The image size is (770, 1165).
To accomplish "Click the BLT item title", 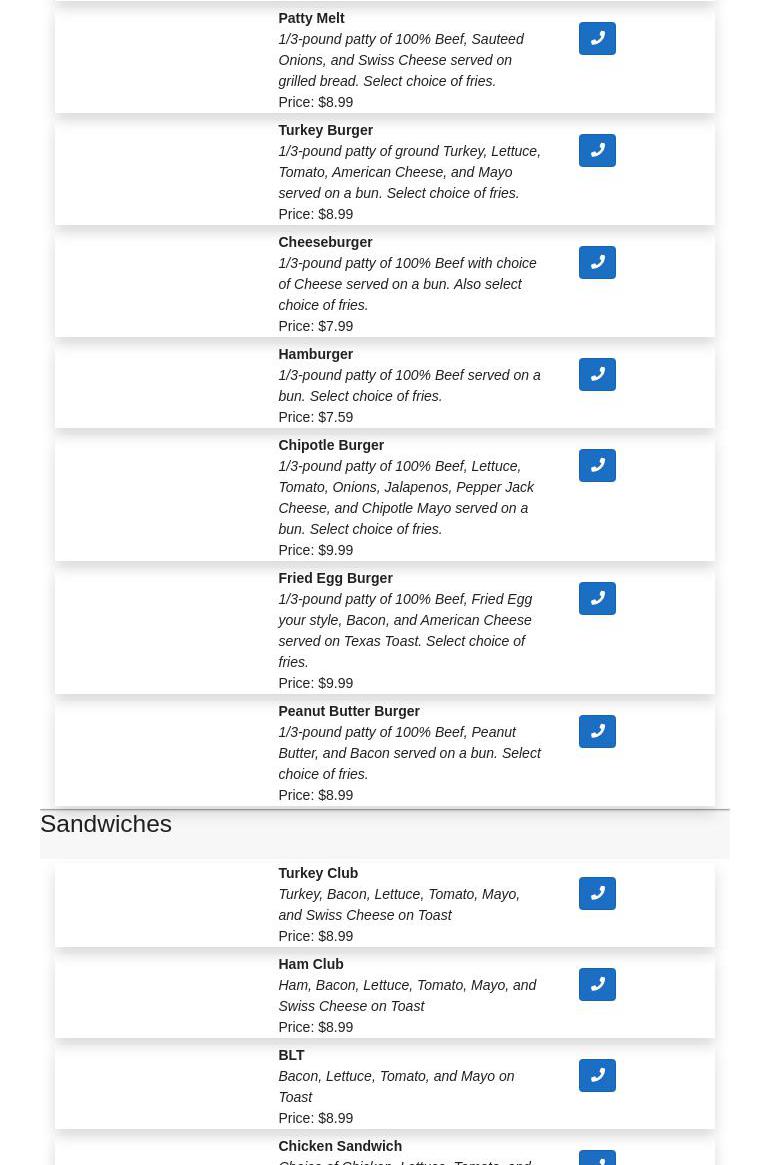I will pos(291,1055).
